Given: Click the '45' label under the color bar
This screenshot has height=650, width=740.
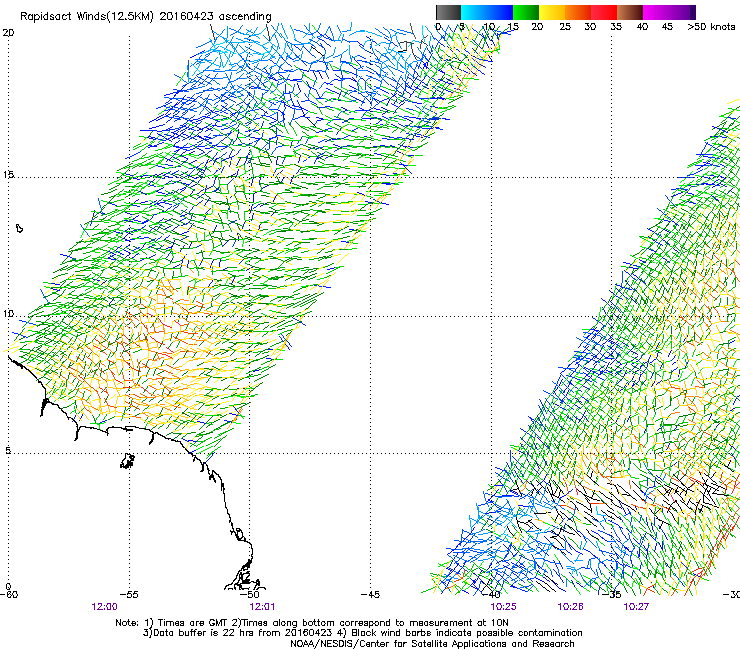Looking at the screenshot, I should [x=667, y=27].
